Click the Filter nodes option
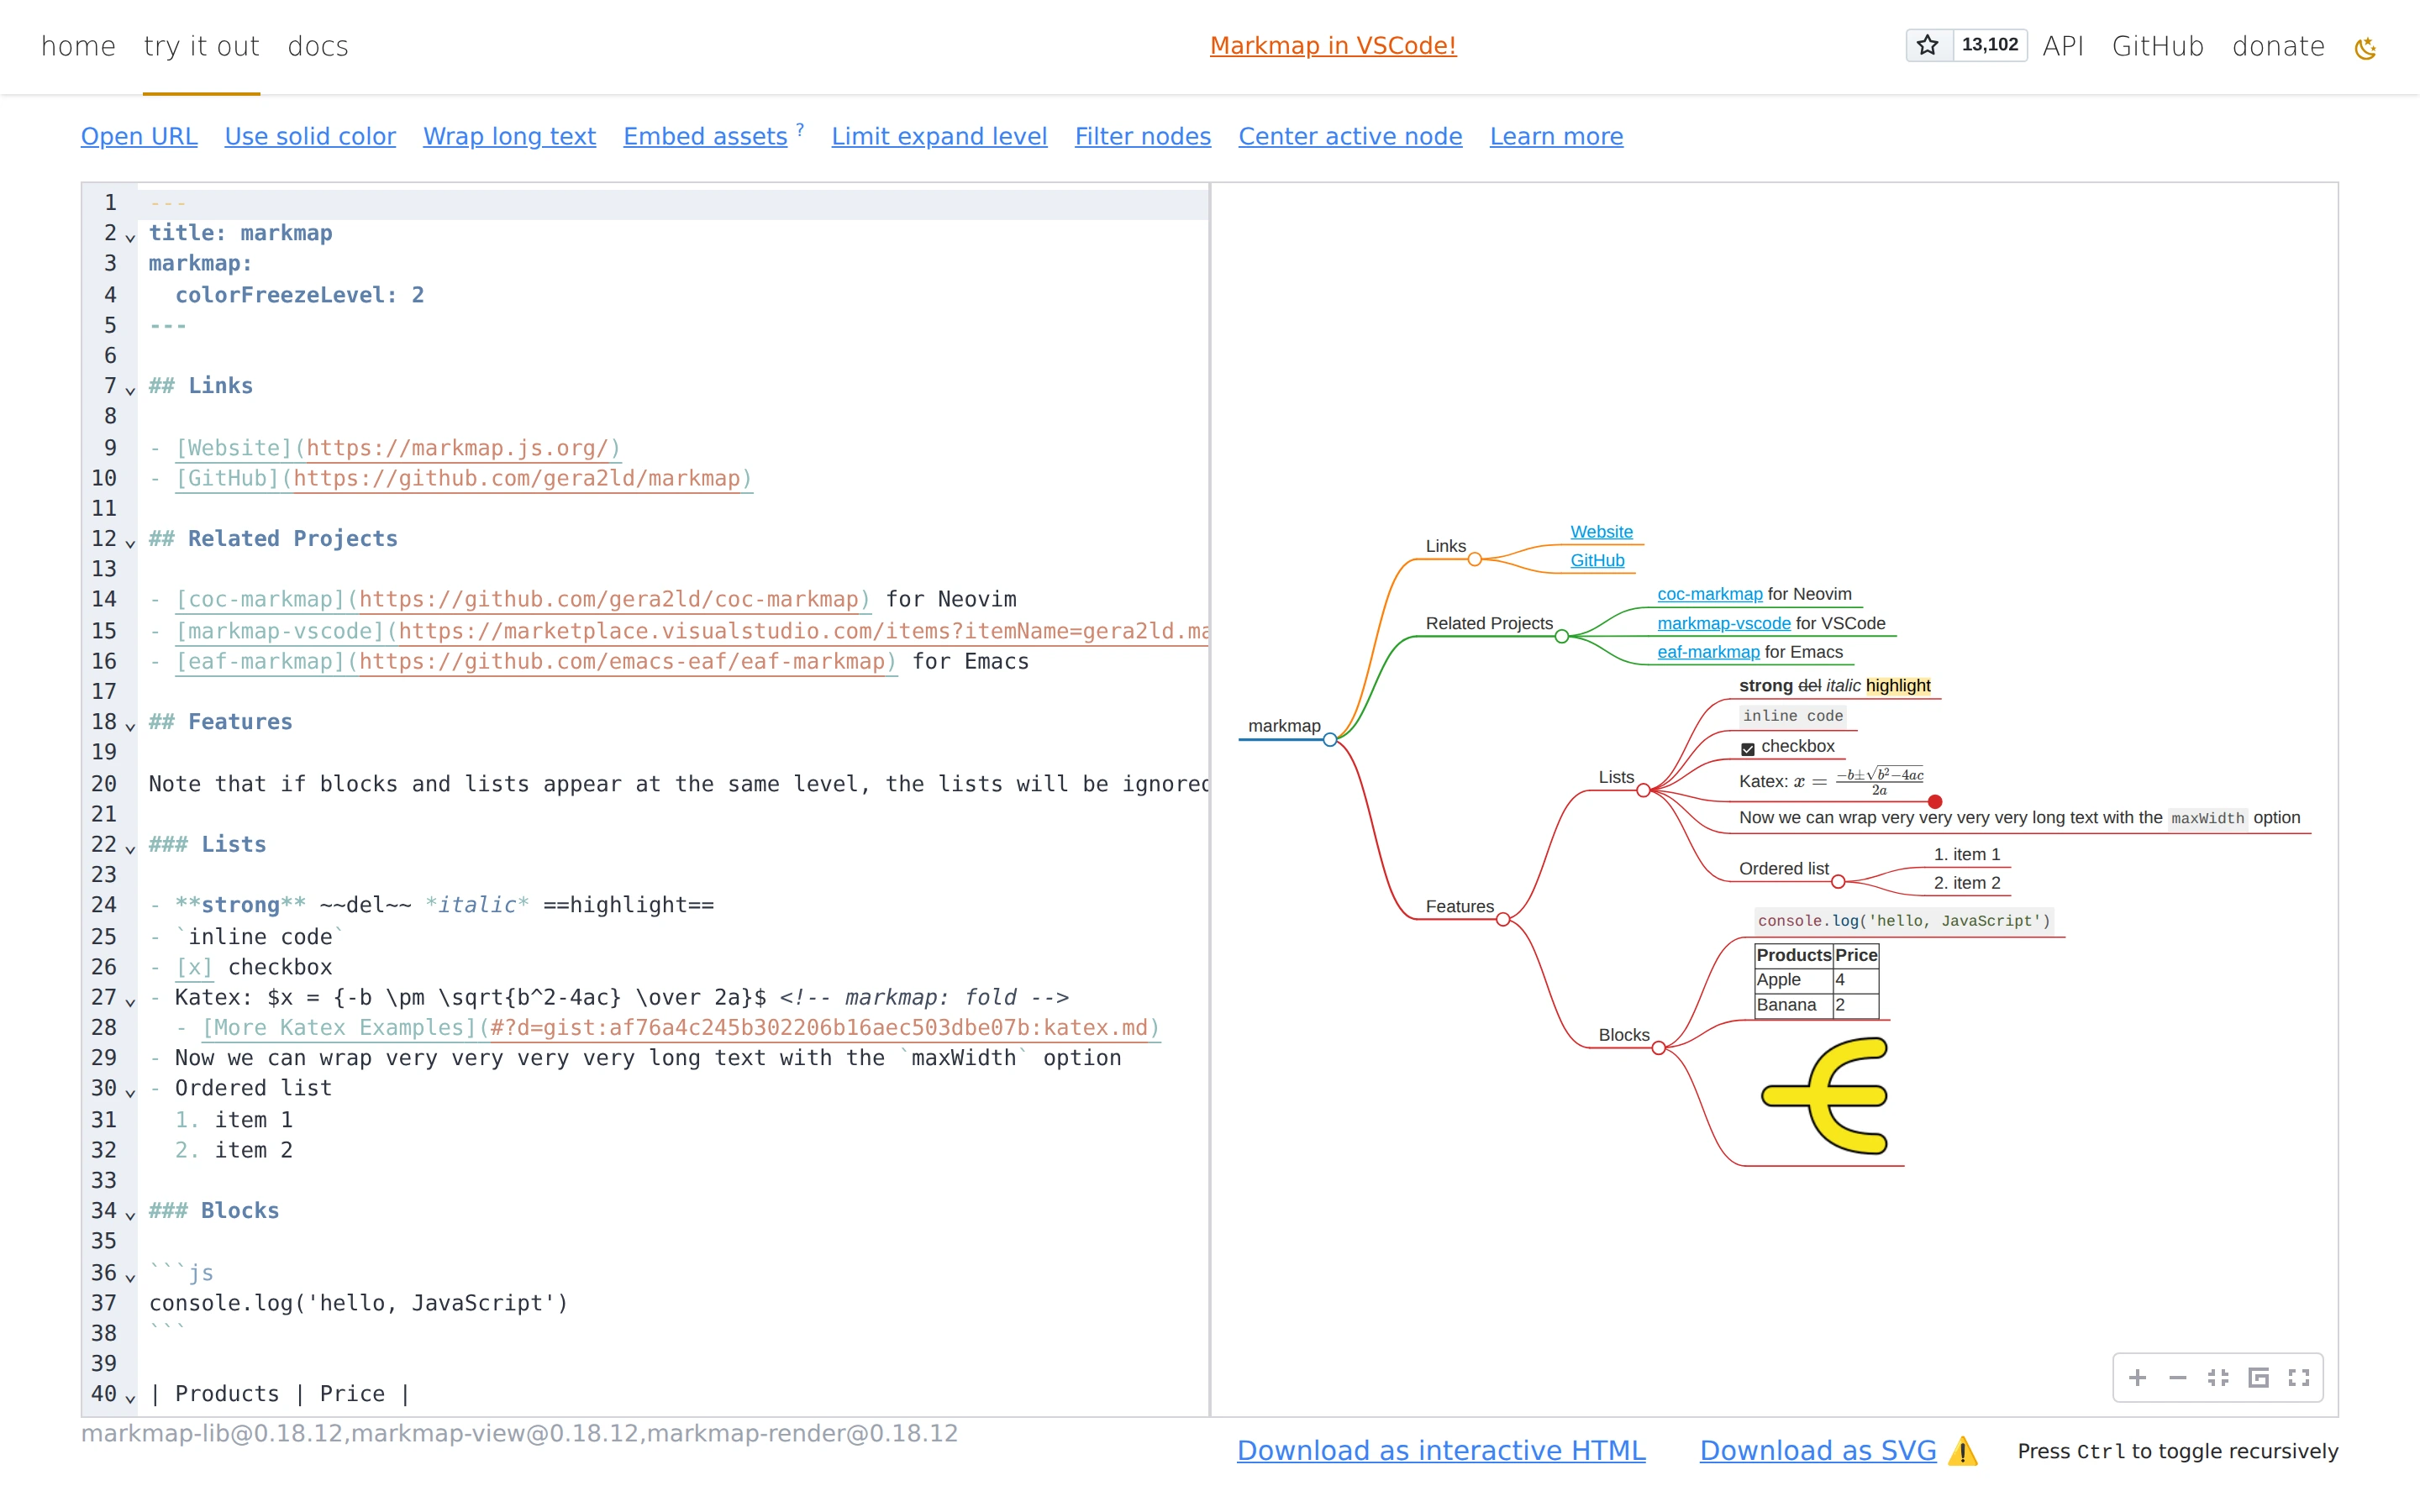Image resolution: width=2420 pixels, height=1512 pixels. point(1143,136)
